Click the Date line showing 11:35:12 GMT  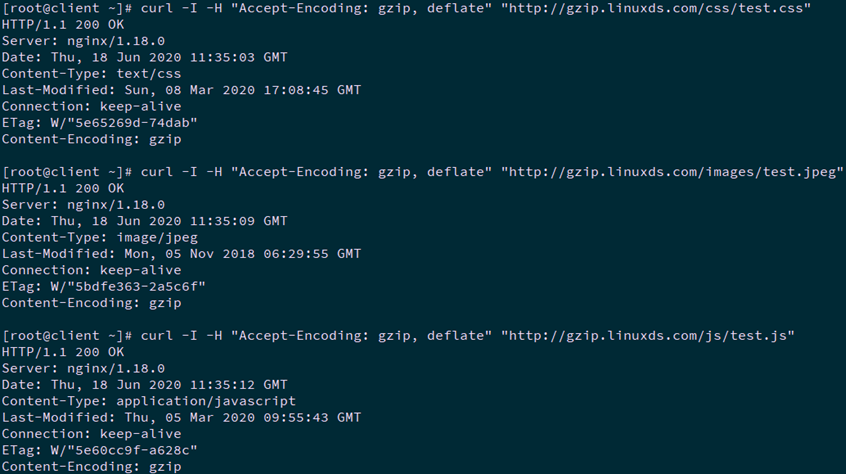pyautogui.click(x=144, y=384)
